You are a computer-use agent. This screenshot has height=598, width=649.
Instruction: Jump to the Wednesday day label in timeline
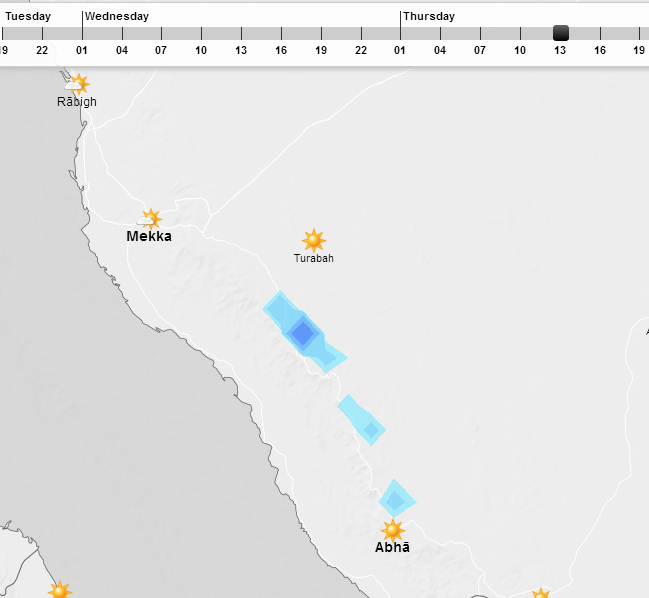[x=117, y=17]
